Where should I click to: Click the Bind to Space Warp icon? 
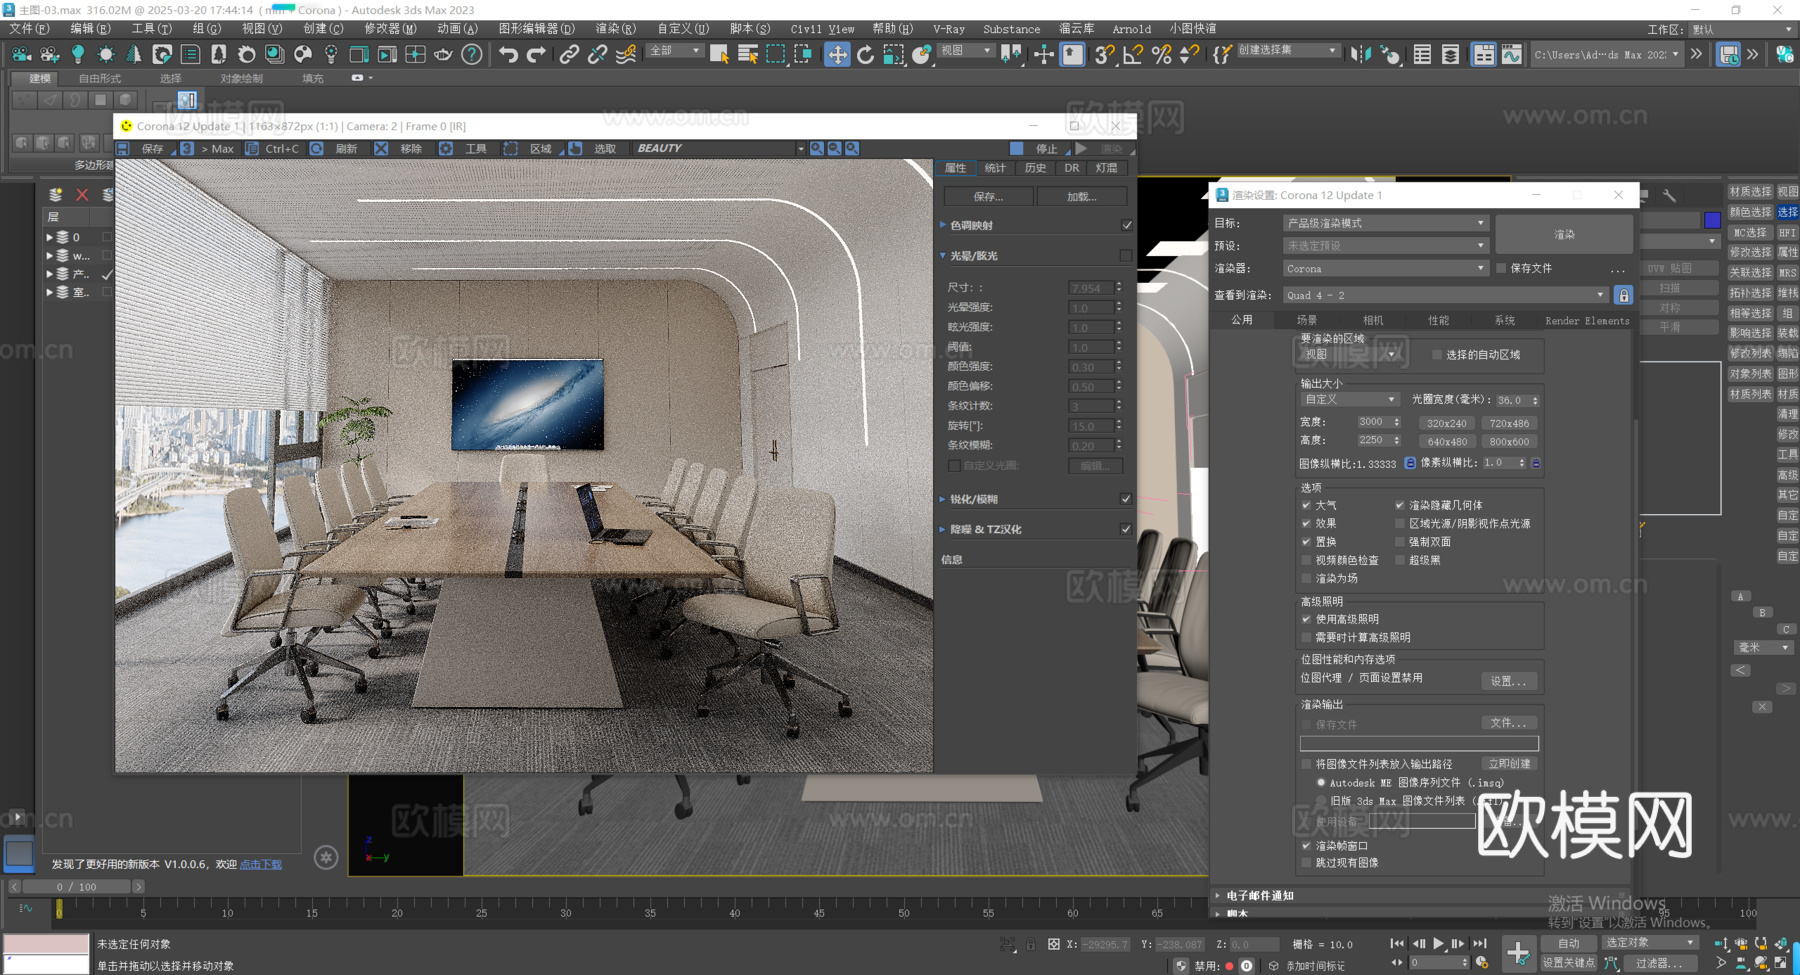tap(626, 54)
